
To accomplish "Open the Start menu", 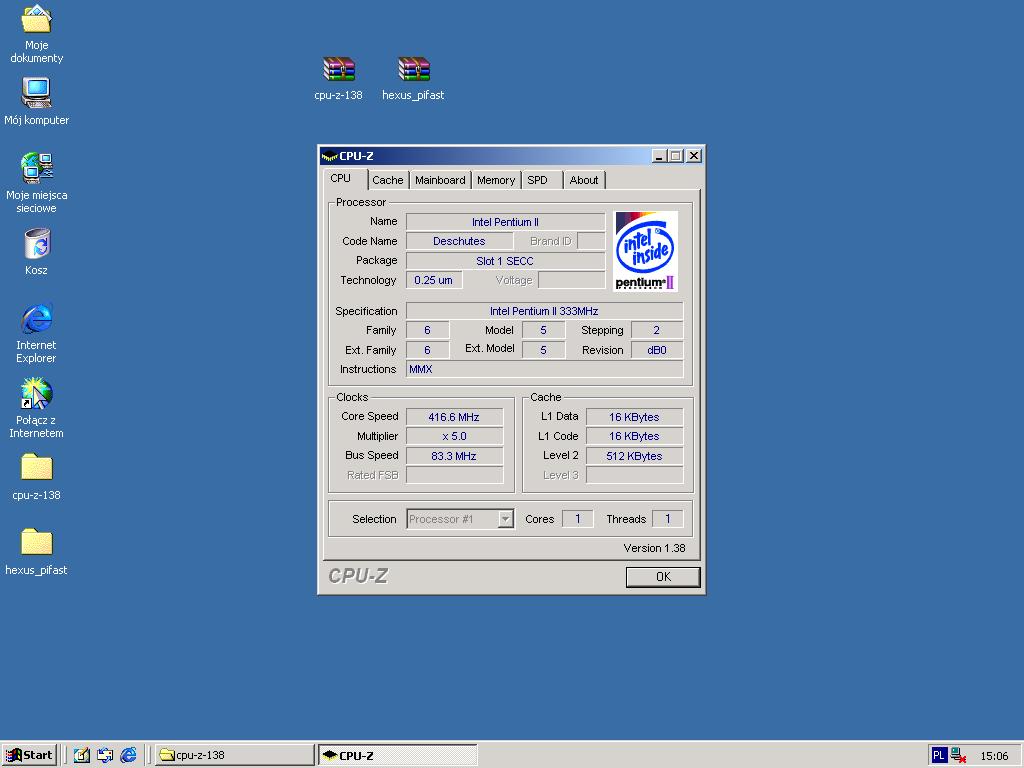I will [x=29, y=755].
